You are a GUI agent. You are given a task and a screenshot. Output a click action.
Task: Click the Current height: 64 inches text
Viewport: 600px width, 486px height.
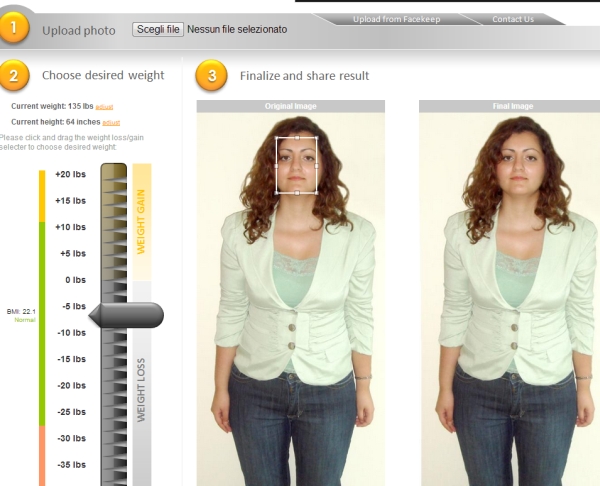click(x=55, y=122)
